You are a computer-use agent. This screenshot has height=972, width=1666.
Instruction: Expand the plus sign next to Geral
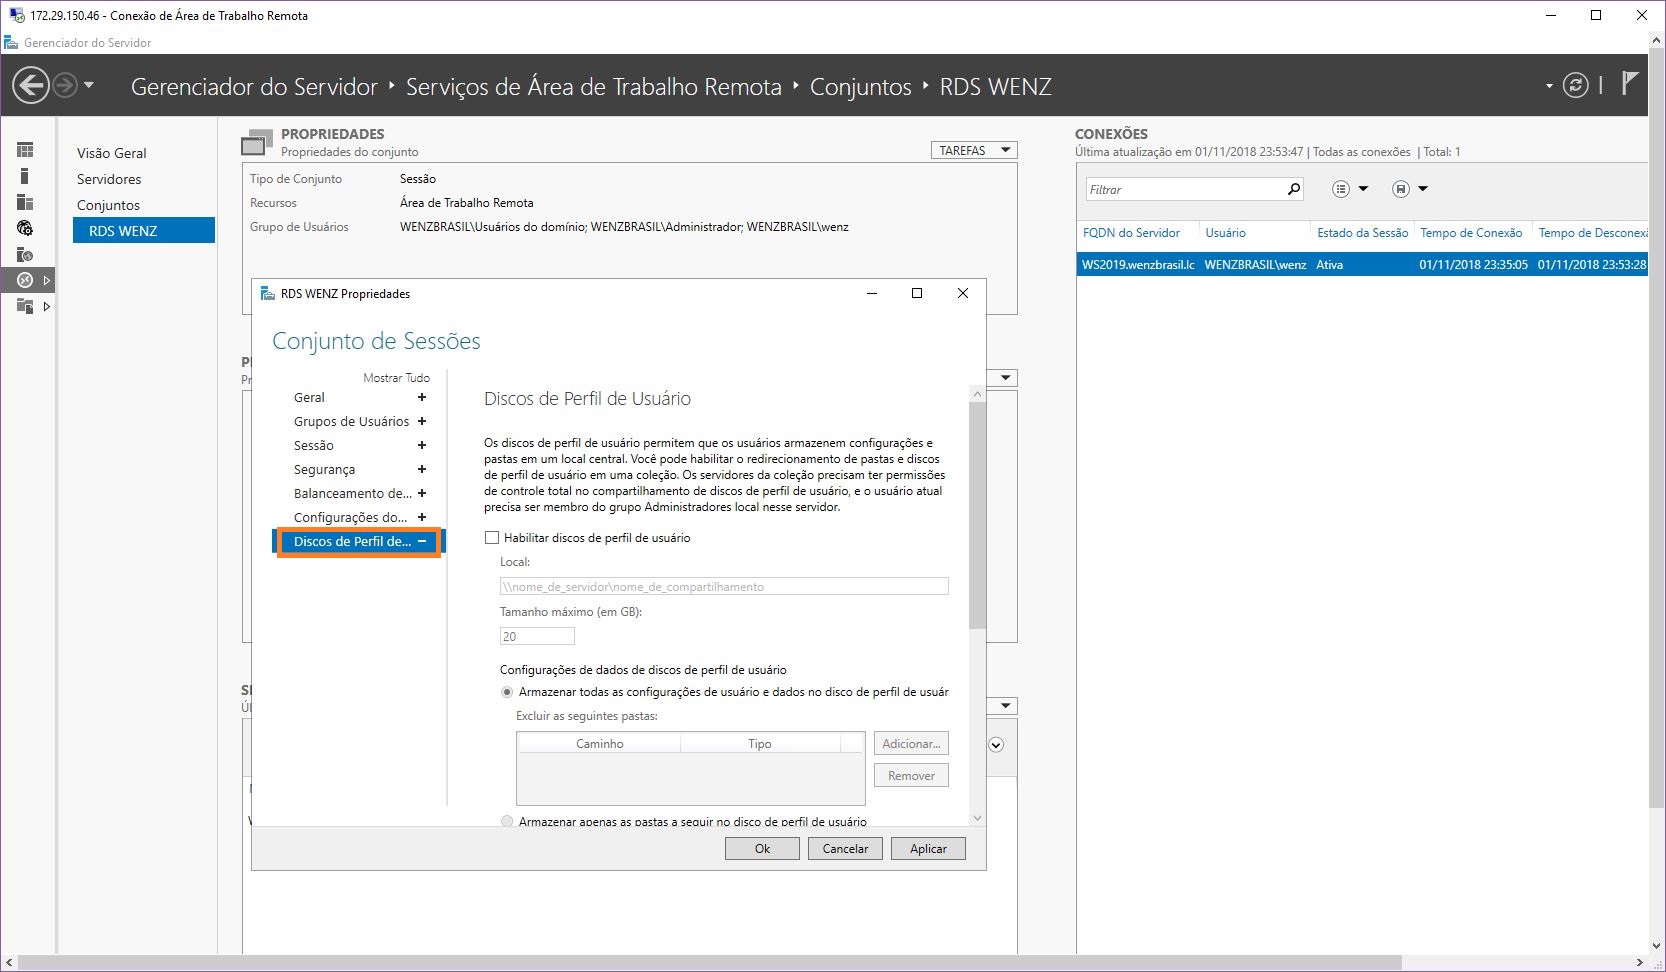422,397
